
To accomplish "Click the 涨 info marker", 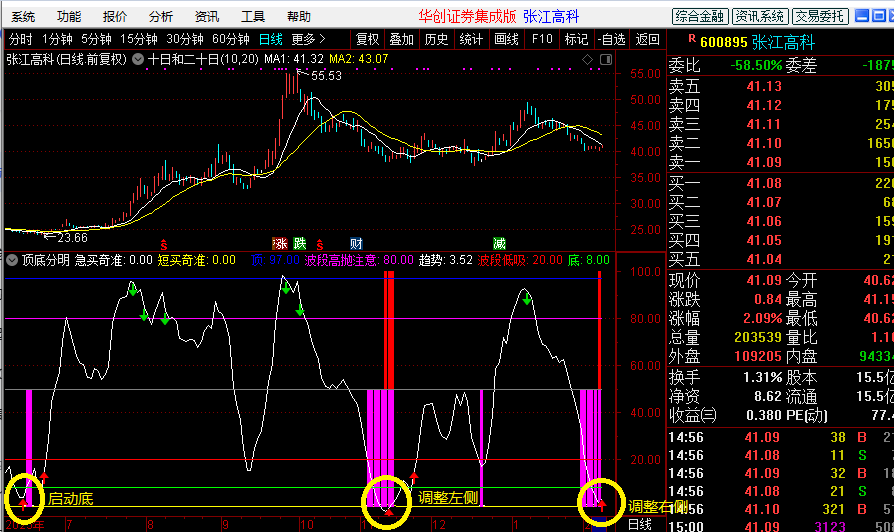I will tap(280, 244).
